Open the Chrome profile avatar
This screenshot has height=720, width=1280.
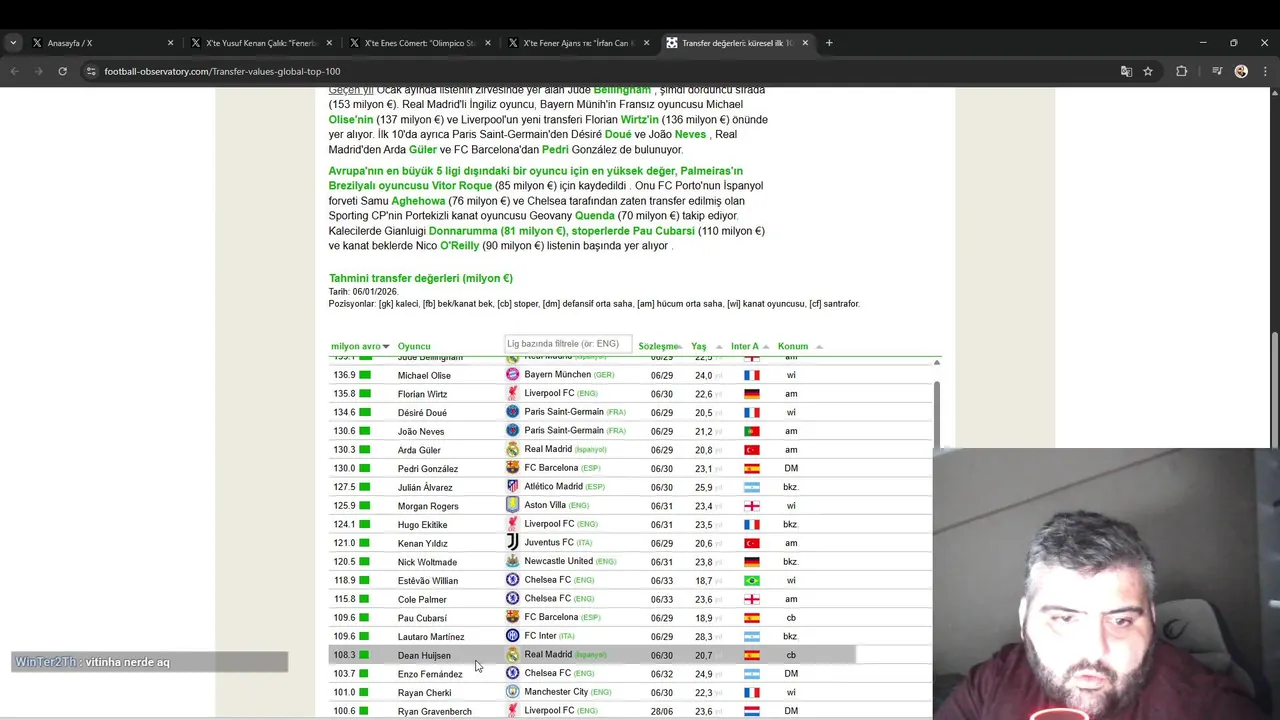point(1241,71)
